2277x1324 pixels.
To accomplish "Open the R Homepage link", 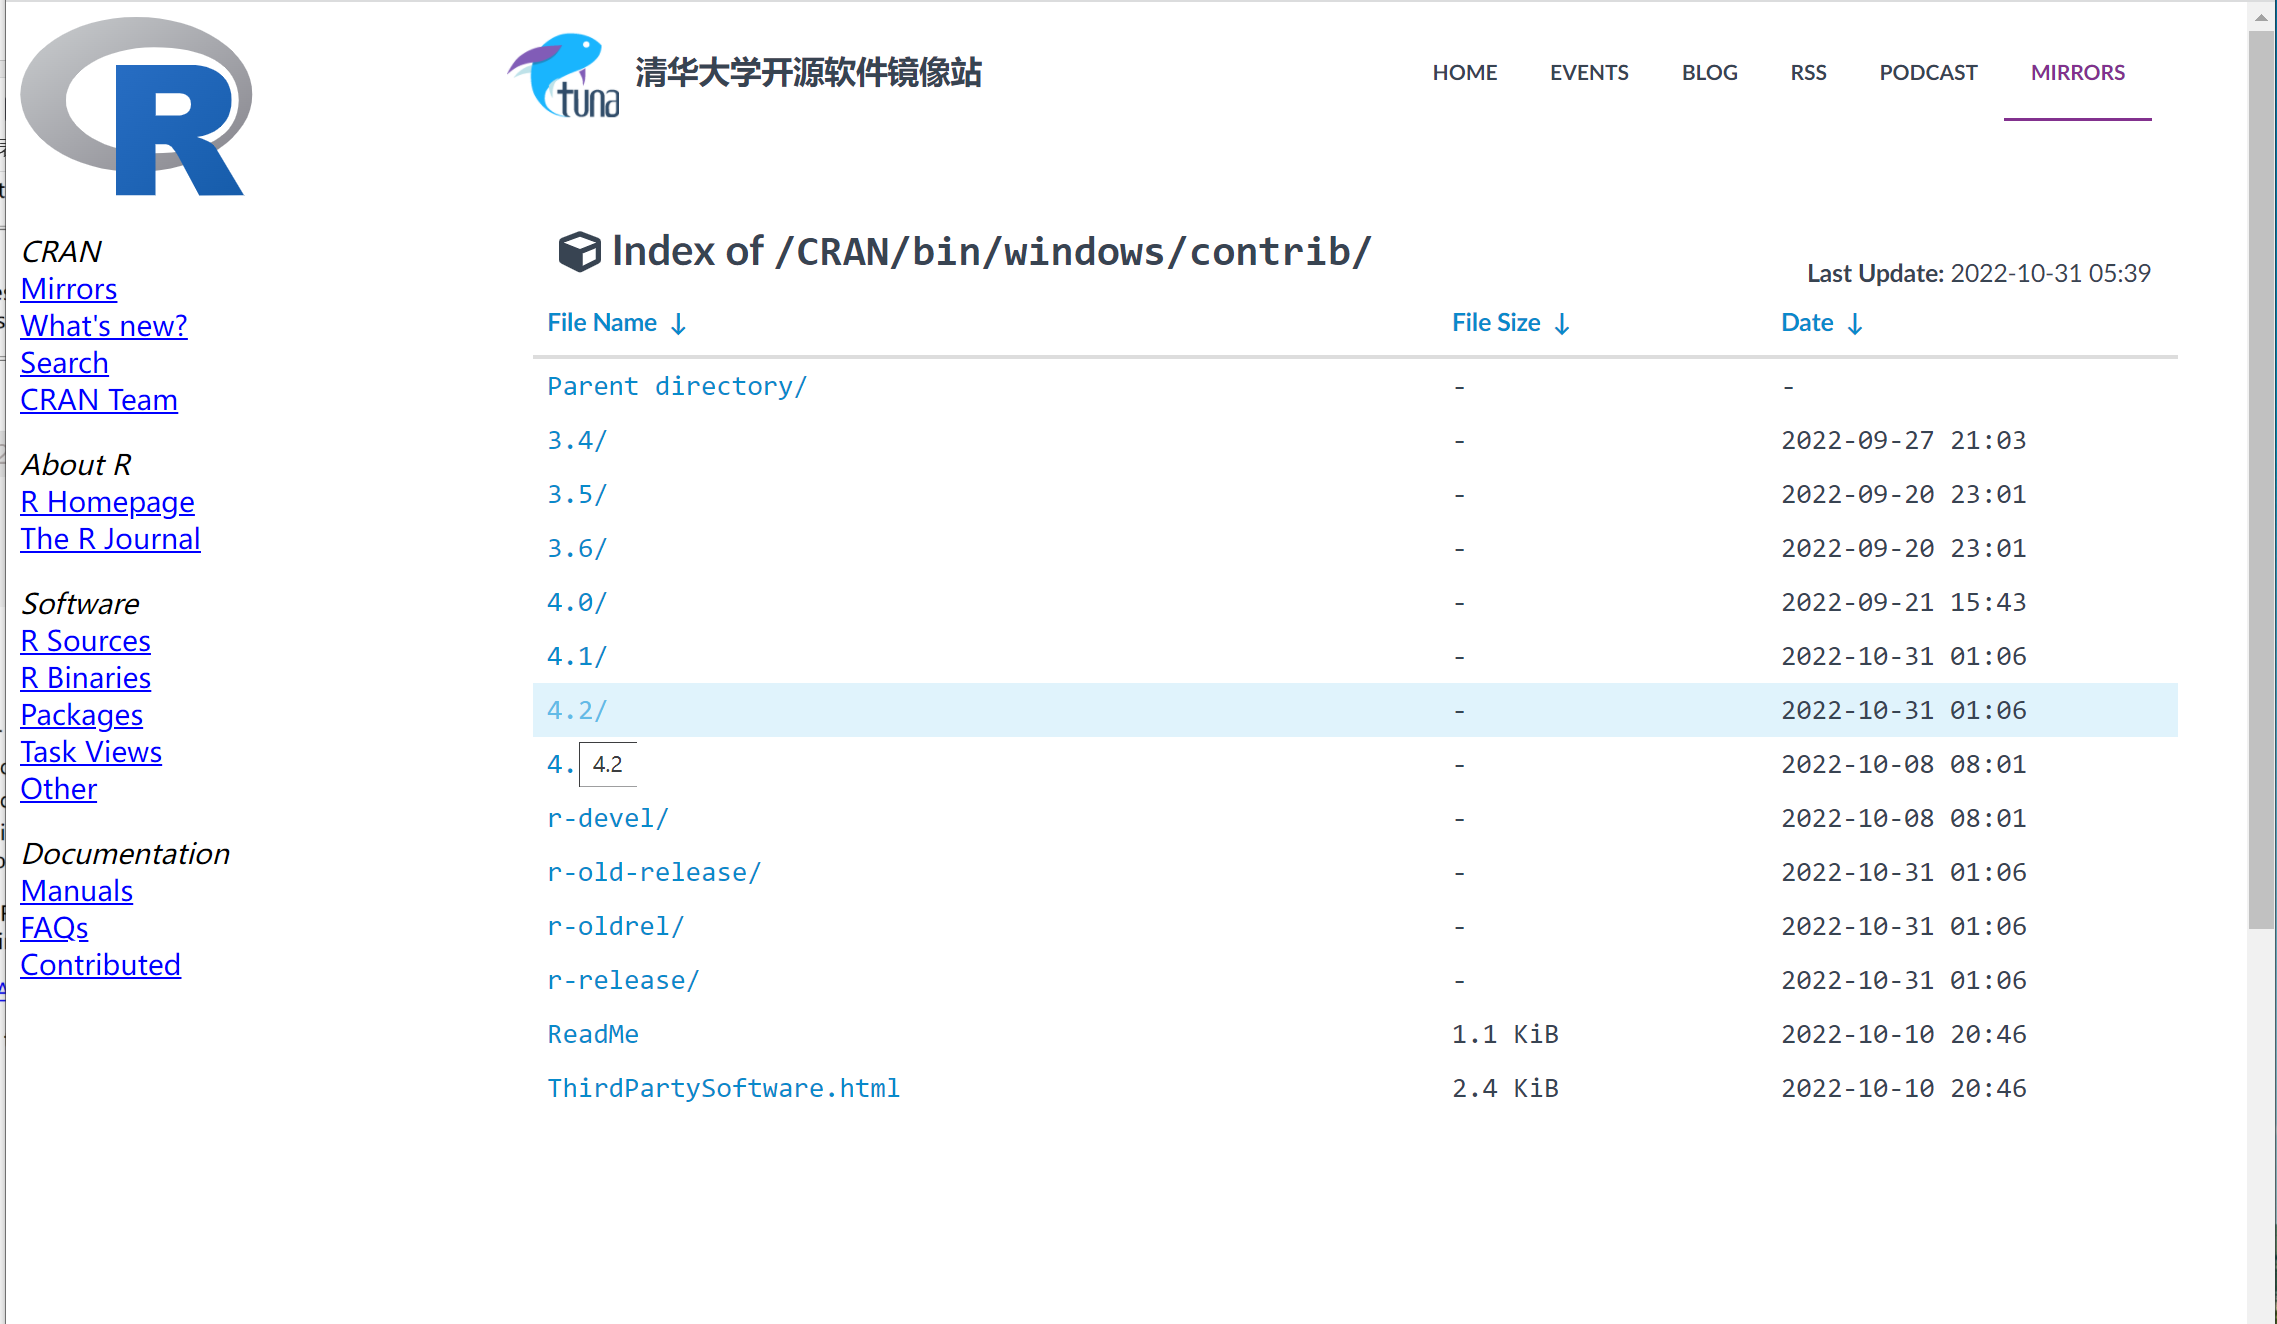I will [107, 502].
